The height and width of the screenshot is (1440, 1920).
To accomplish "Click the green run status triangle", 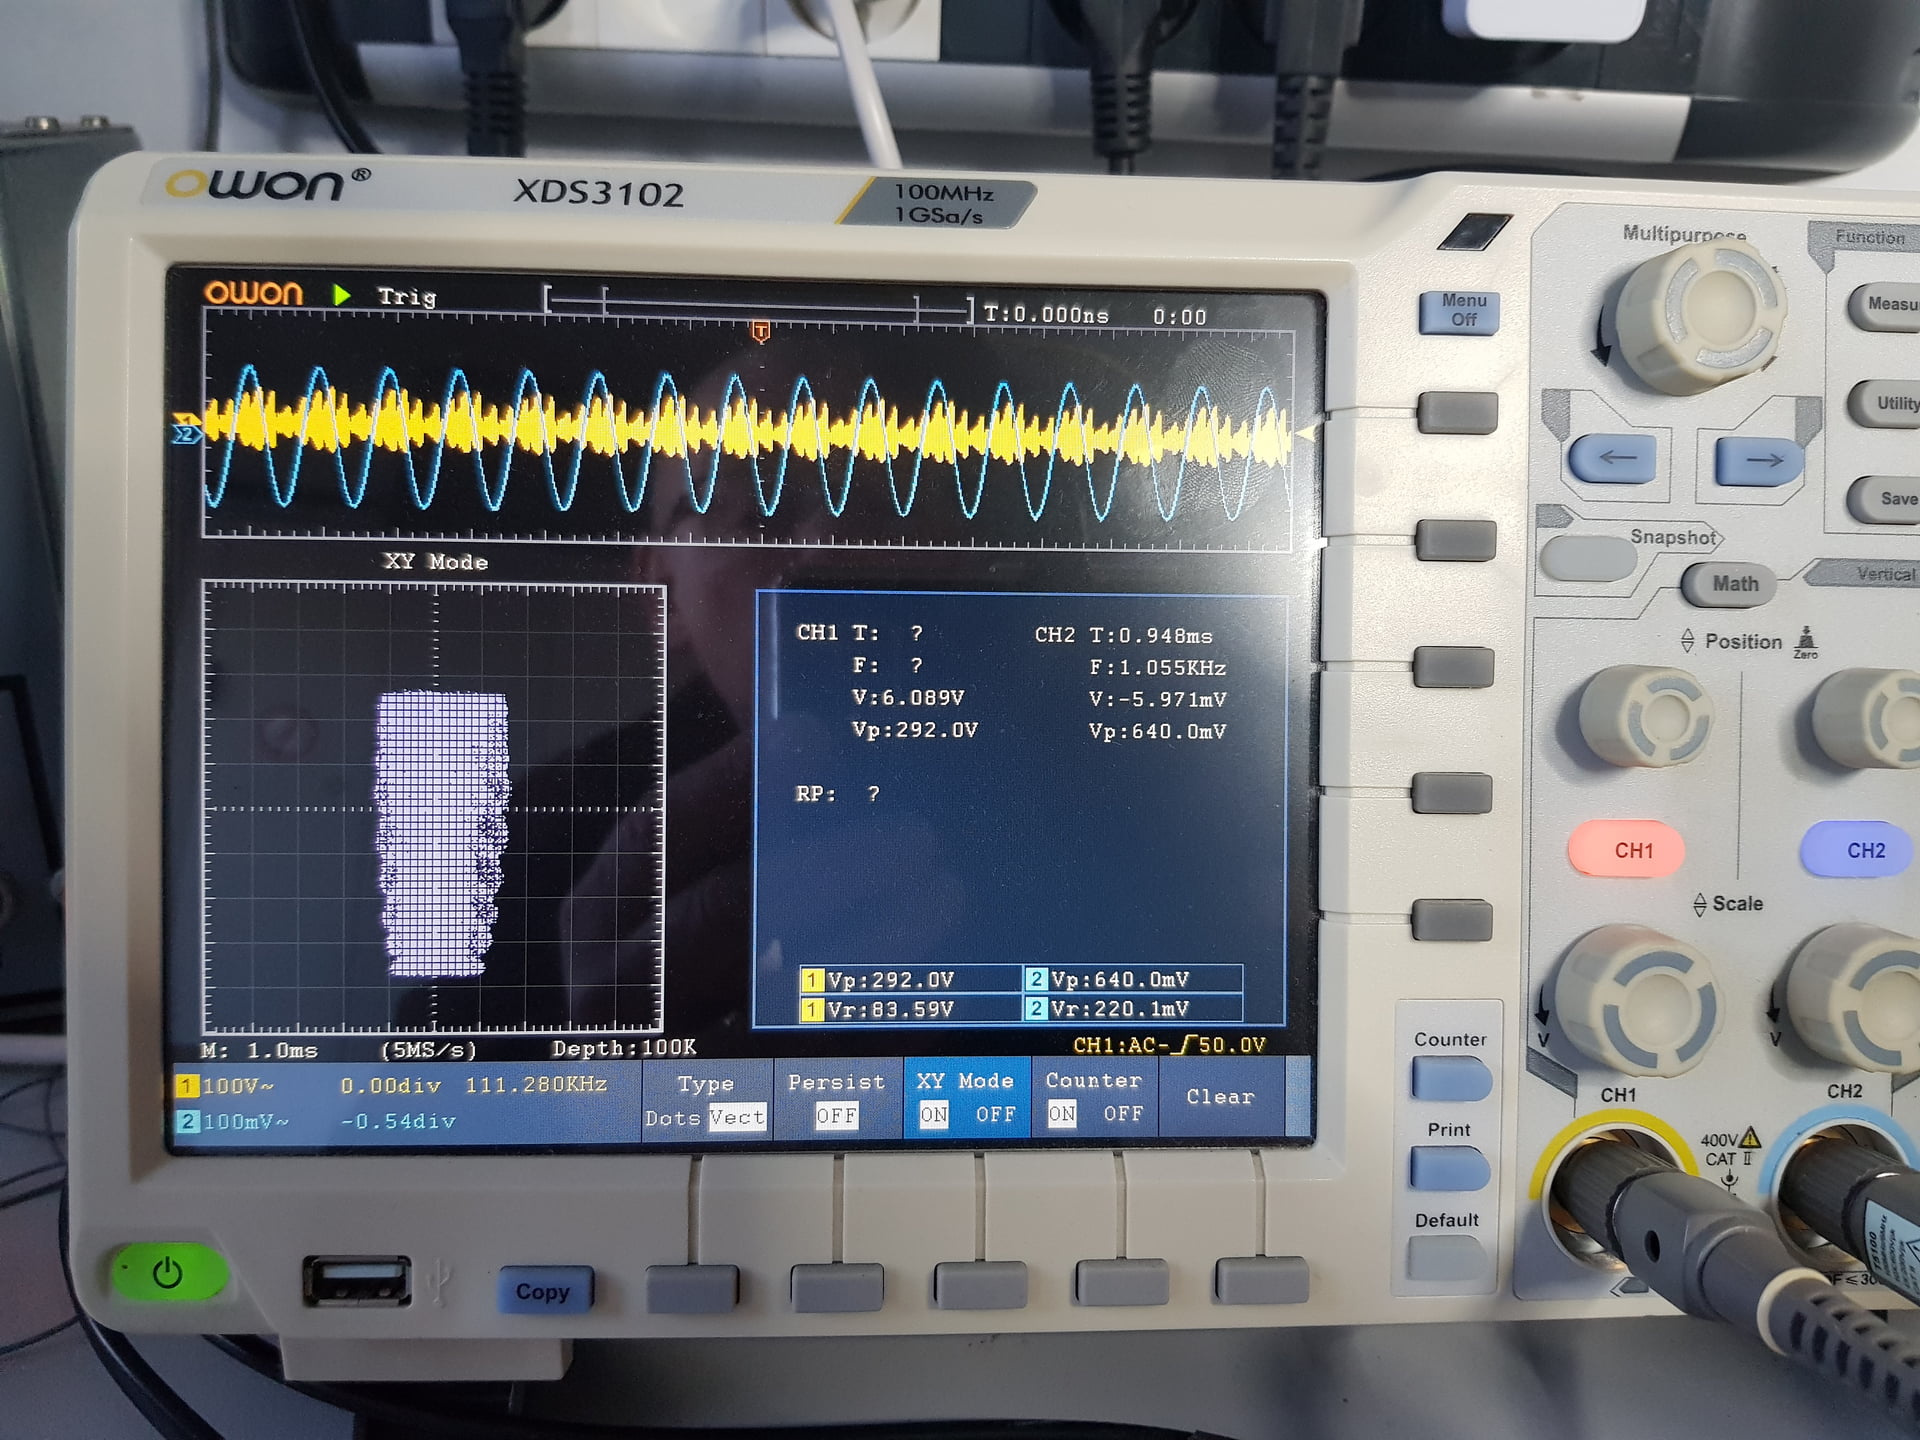I will [x=342, y=294].
